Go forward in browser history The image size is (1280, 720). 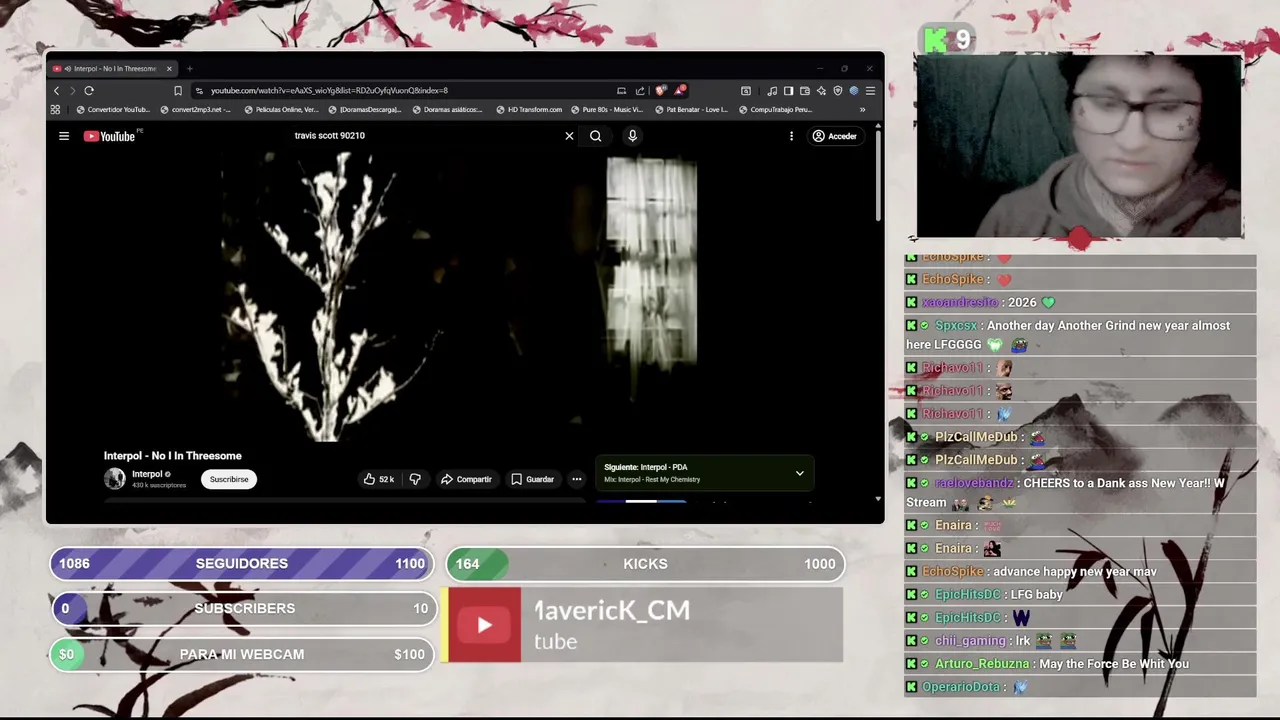point(72,91)
